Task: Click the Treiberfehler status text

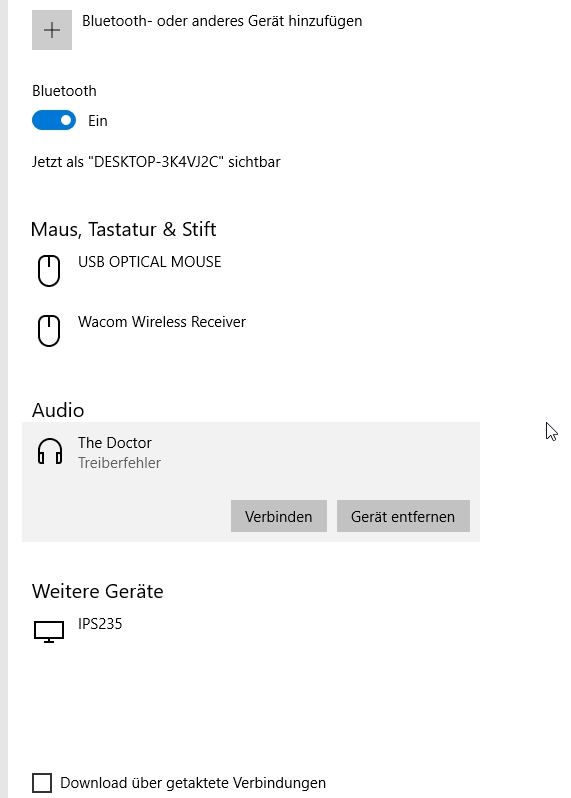Action: pyautogui.click(x=119, y=463)
